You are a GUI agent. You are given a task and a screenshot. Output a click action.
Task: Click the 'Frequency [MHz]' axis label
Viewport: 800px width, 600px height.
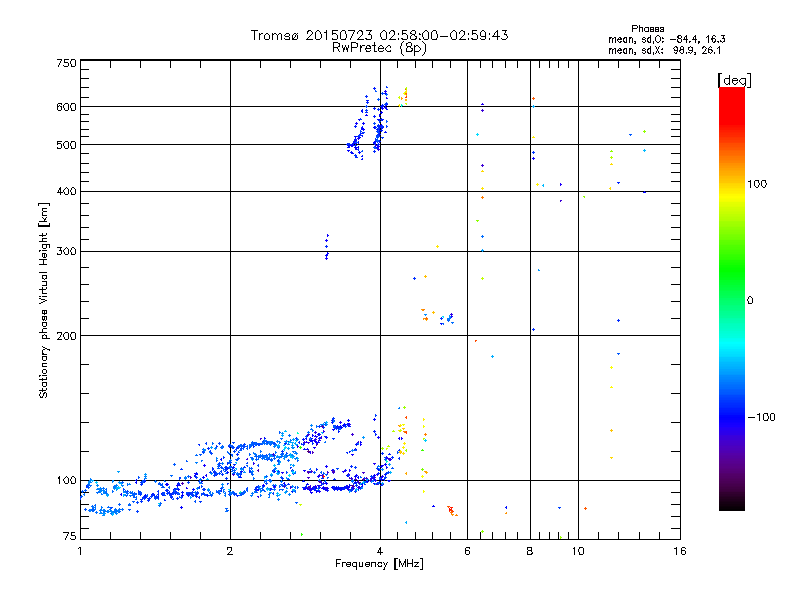[x=379, y=564]
